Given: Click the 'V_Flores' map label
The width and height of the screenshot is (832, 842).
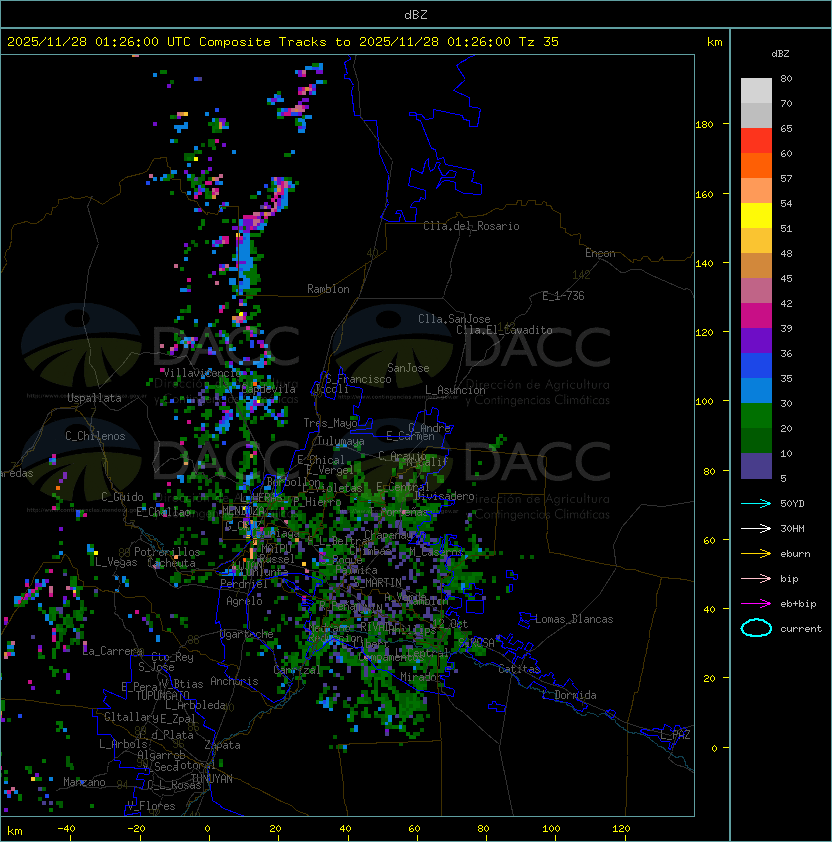Looking at the screenshot, I should [x=151, y=806].
